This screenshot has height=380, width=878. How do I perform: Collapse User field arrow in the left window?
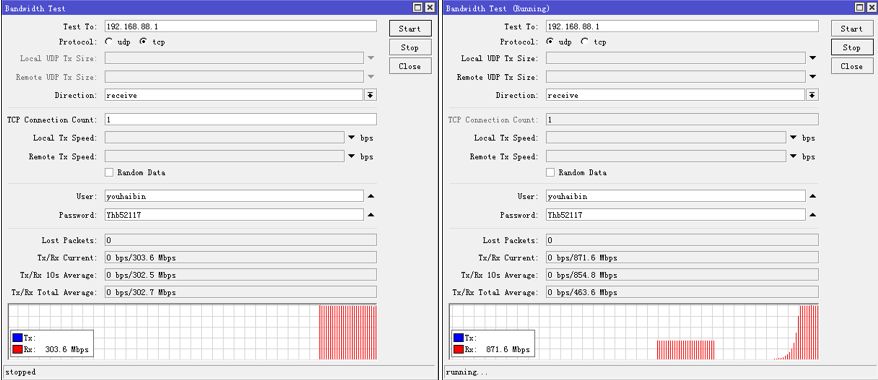coord(371,196)
